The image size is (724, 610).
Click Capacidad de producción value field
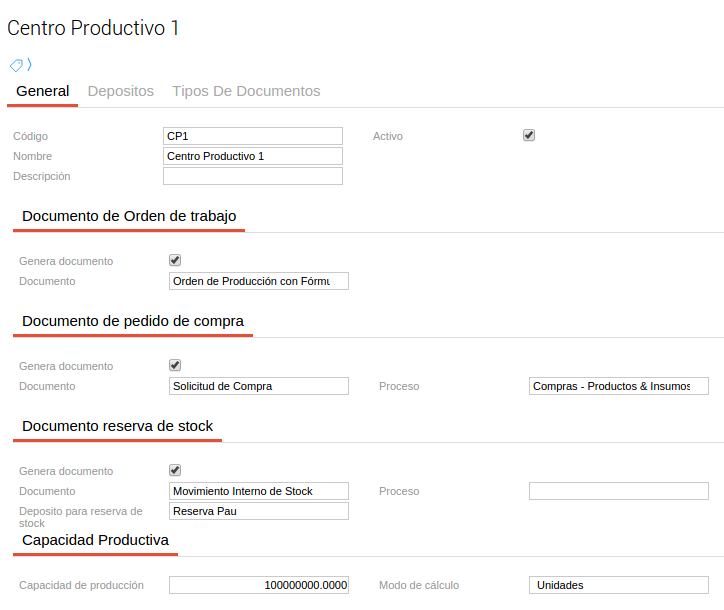pos(259,585)
